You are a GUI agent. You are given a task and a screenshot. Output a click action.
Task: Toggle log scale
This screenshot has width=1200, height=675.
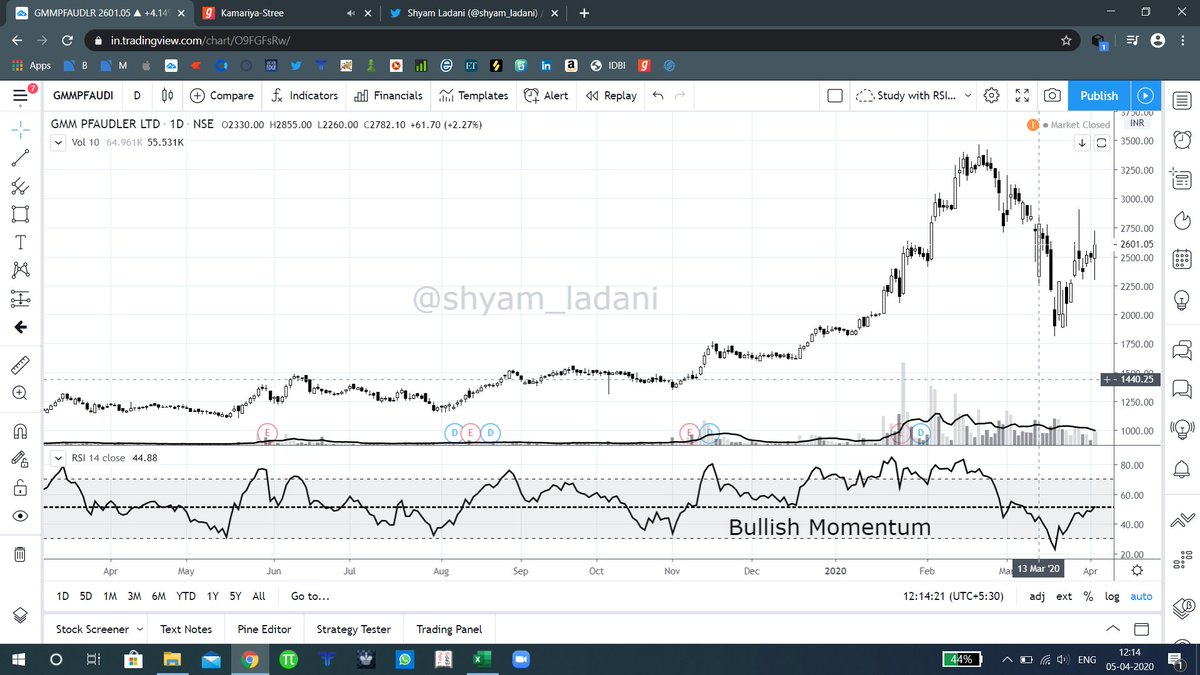[x=1112, y=596]
